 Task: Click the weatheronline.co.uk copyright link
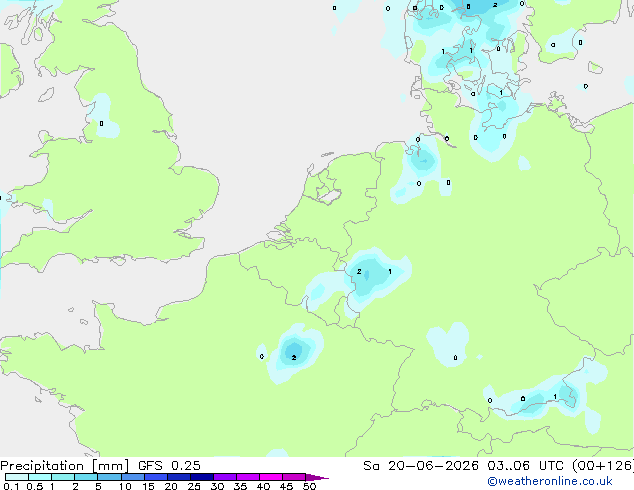coord(549,481)
